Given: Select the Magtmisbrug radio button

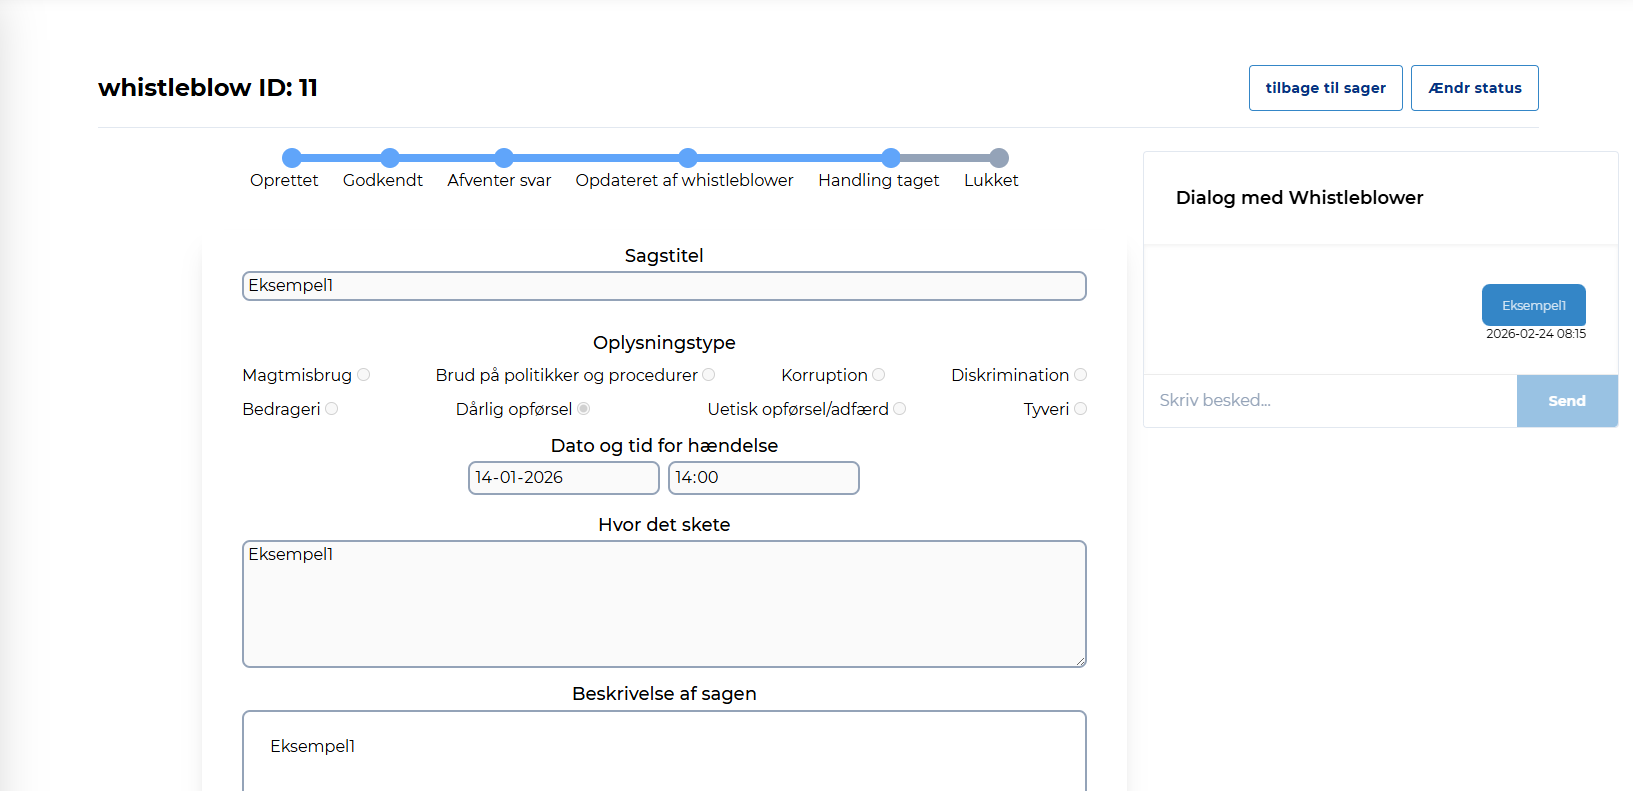Looking at the screenshot, I should pos(364,375).
